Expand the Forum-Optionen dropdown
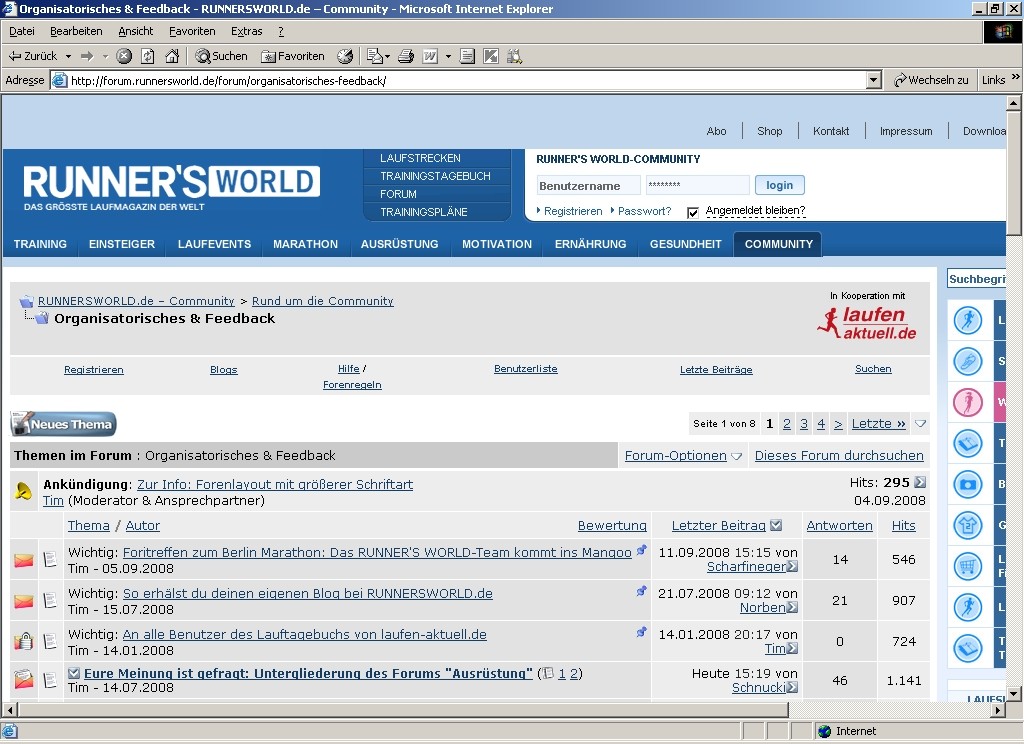This screenshot has width=1024, height=744. pyautogui.click(x=683, y=456)
